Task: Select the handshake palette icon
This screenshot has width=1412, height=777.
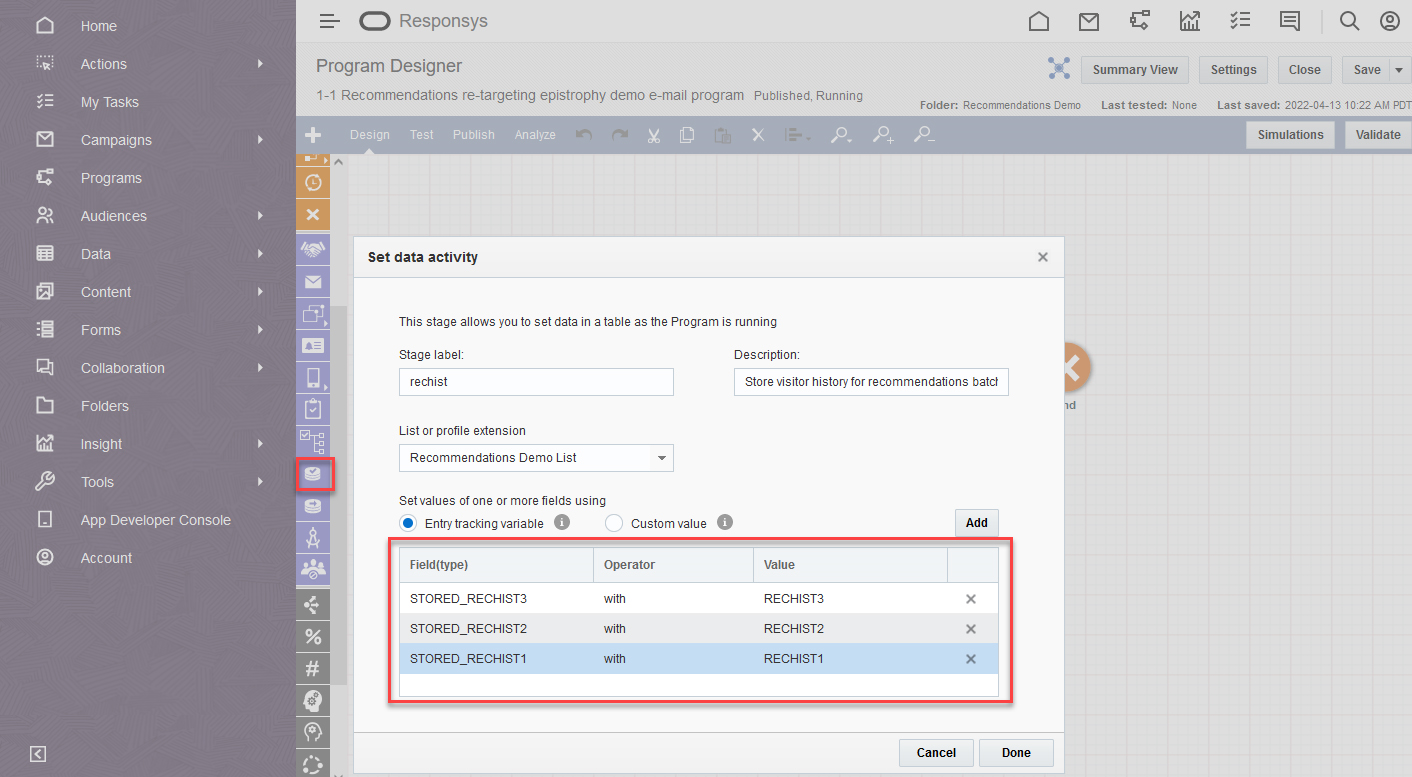Action: (x=313, y=249)
